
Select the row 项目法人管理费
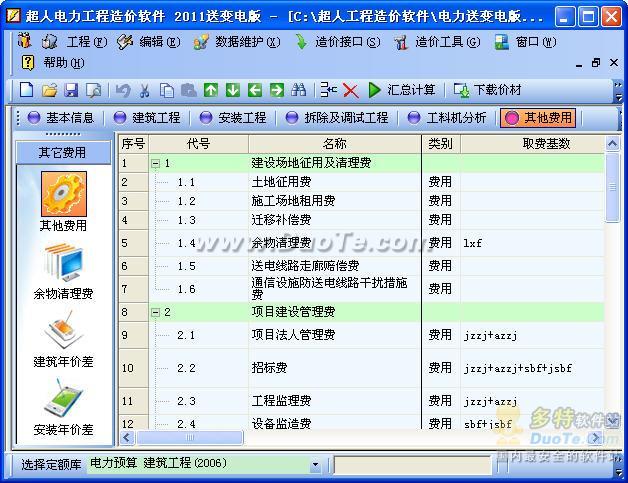click(x=362, y=335)
